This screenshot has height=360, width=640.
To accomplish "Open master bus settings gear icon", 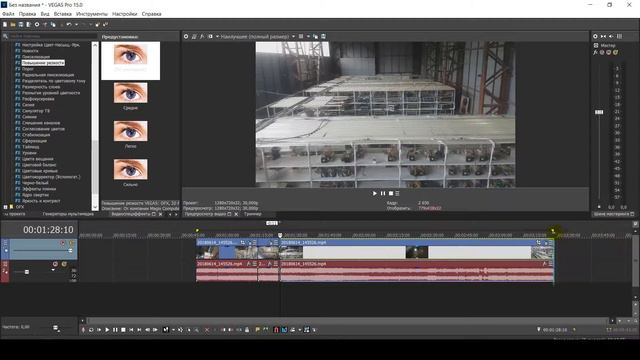I will point(595,36).
